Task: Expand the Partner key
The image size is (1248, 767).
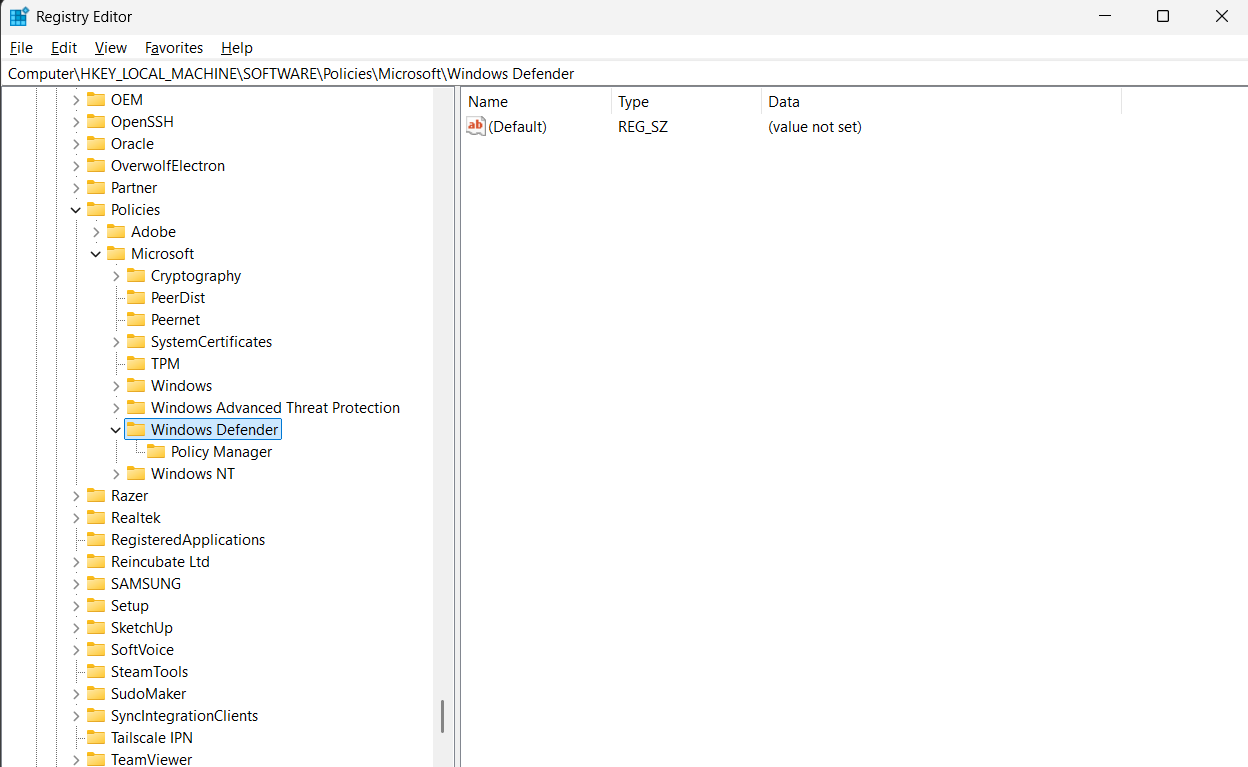Action: 76,188
